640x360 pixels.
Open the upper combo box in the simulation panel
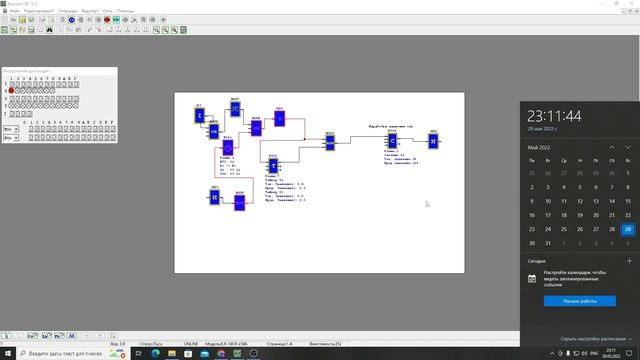(11, 129)
